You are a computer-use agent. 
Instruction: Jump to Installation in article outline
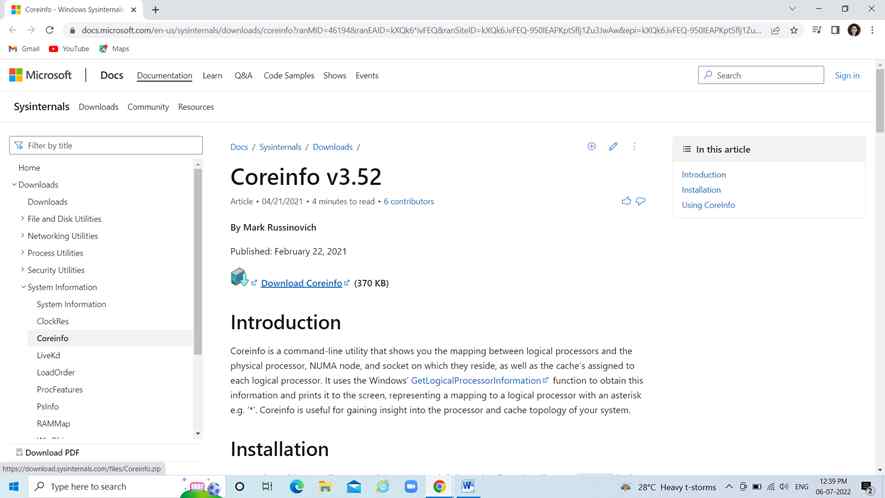(701, 190)
